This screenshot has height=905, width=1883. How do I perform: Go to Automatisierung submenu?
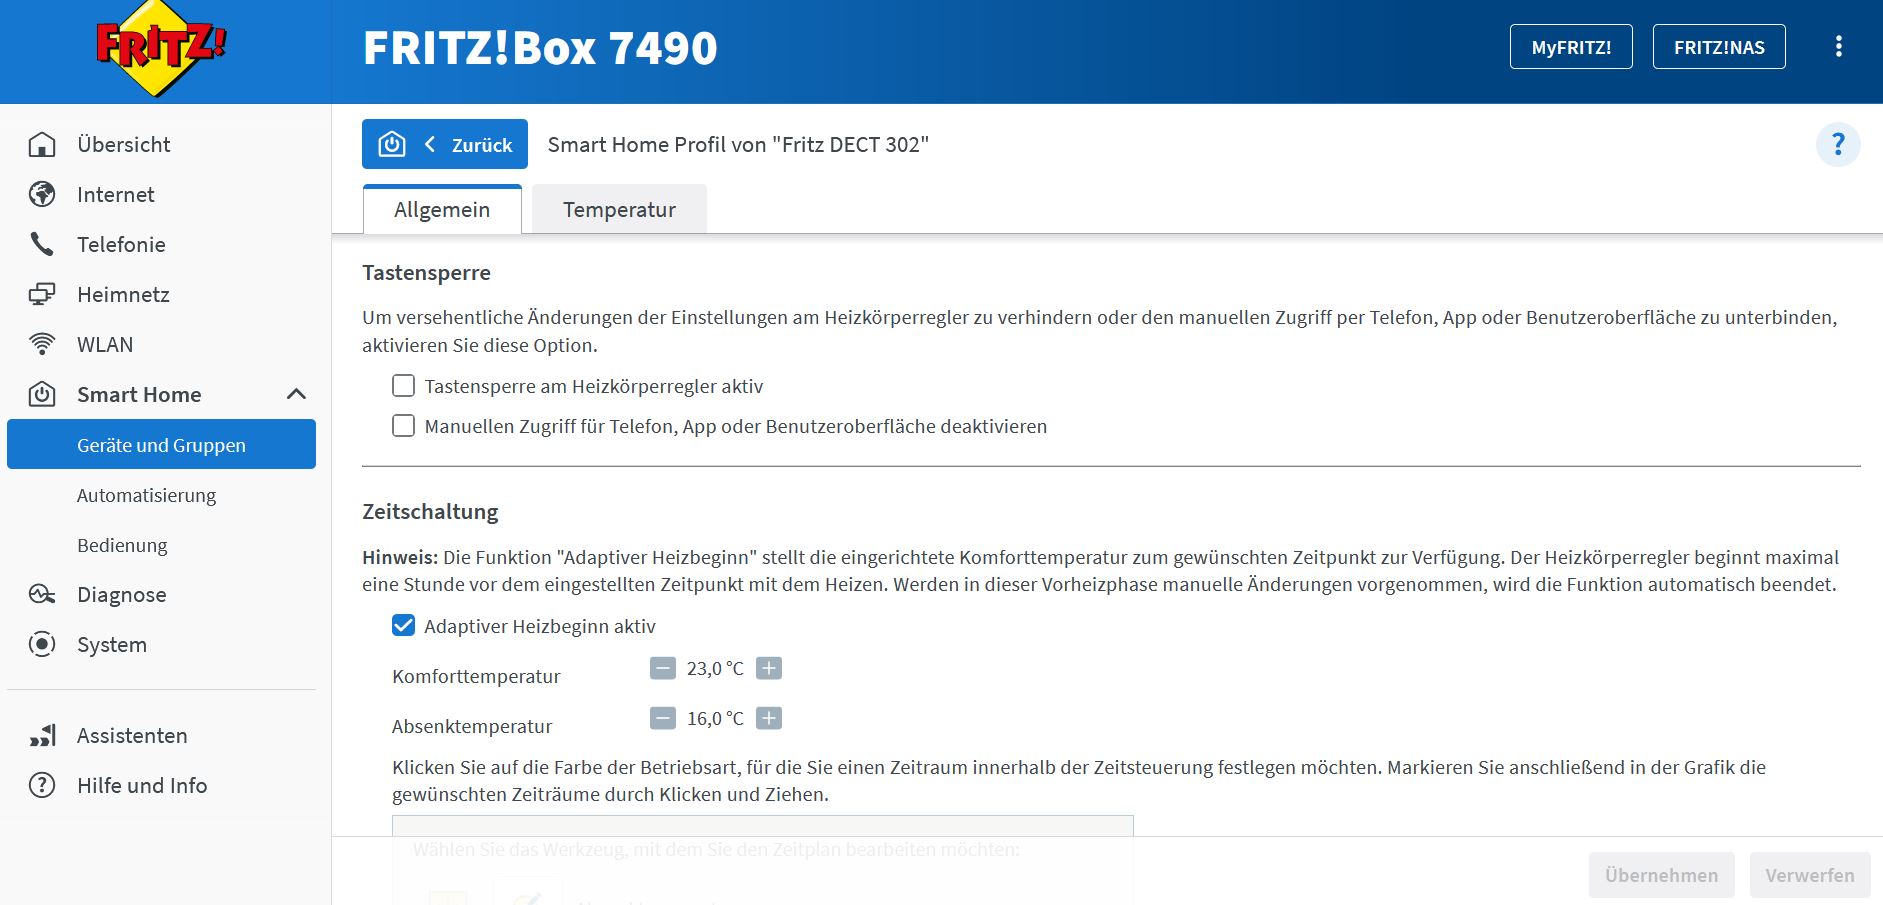[x=146, y=495]
